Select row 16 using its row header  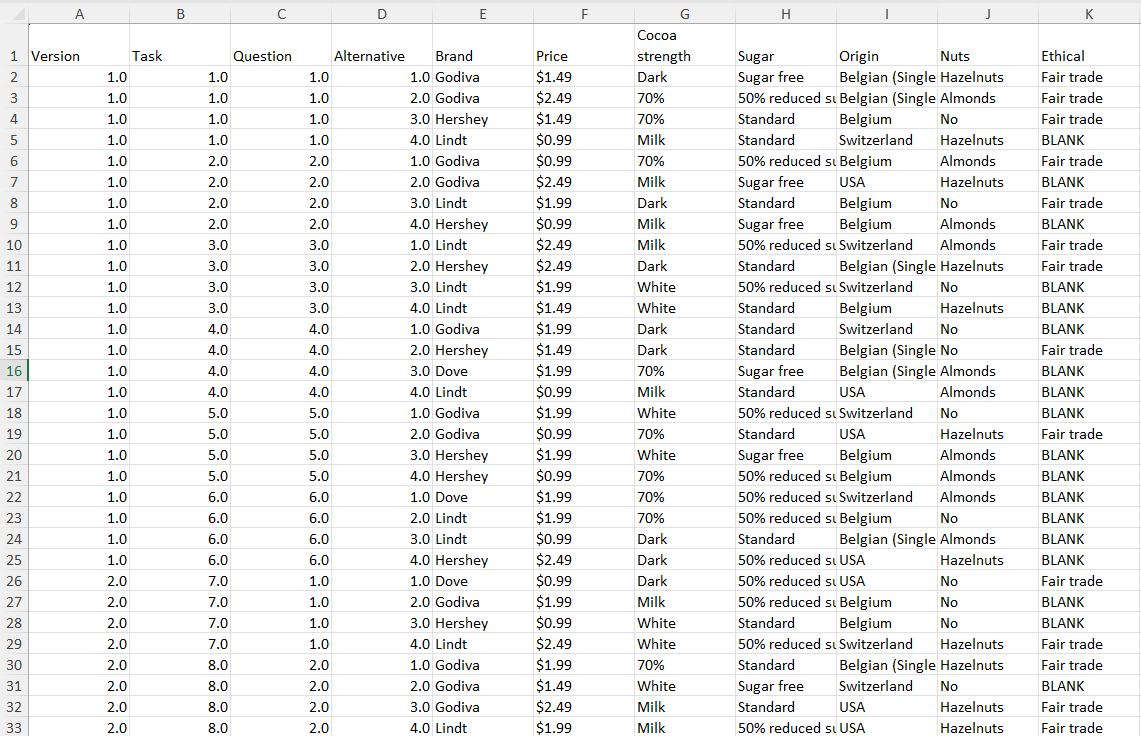(x=14, y=371)
